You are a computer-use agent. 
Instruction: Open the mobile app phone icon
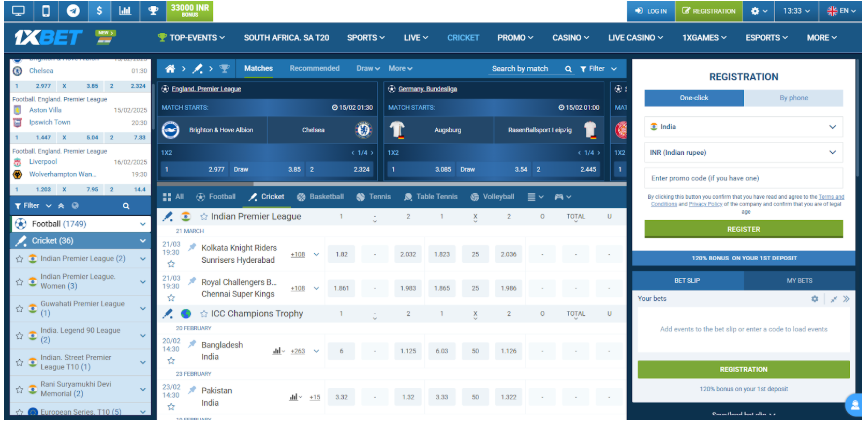(46, 11)
